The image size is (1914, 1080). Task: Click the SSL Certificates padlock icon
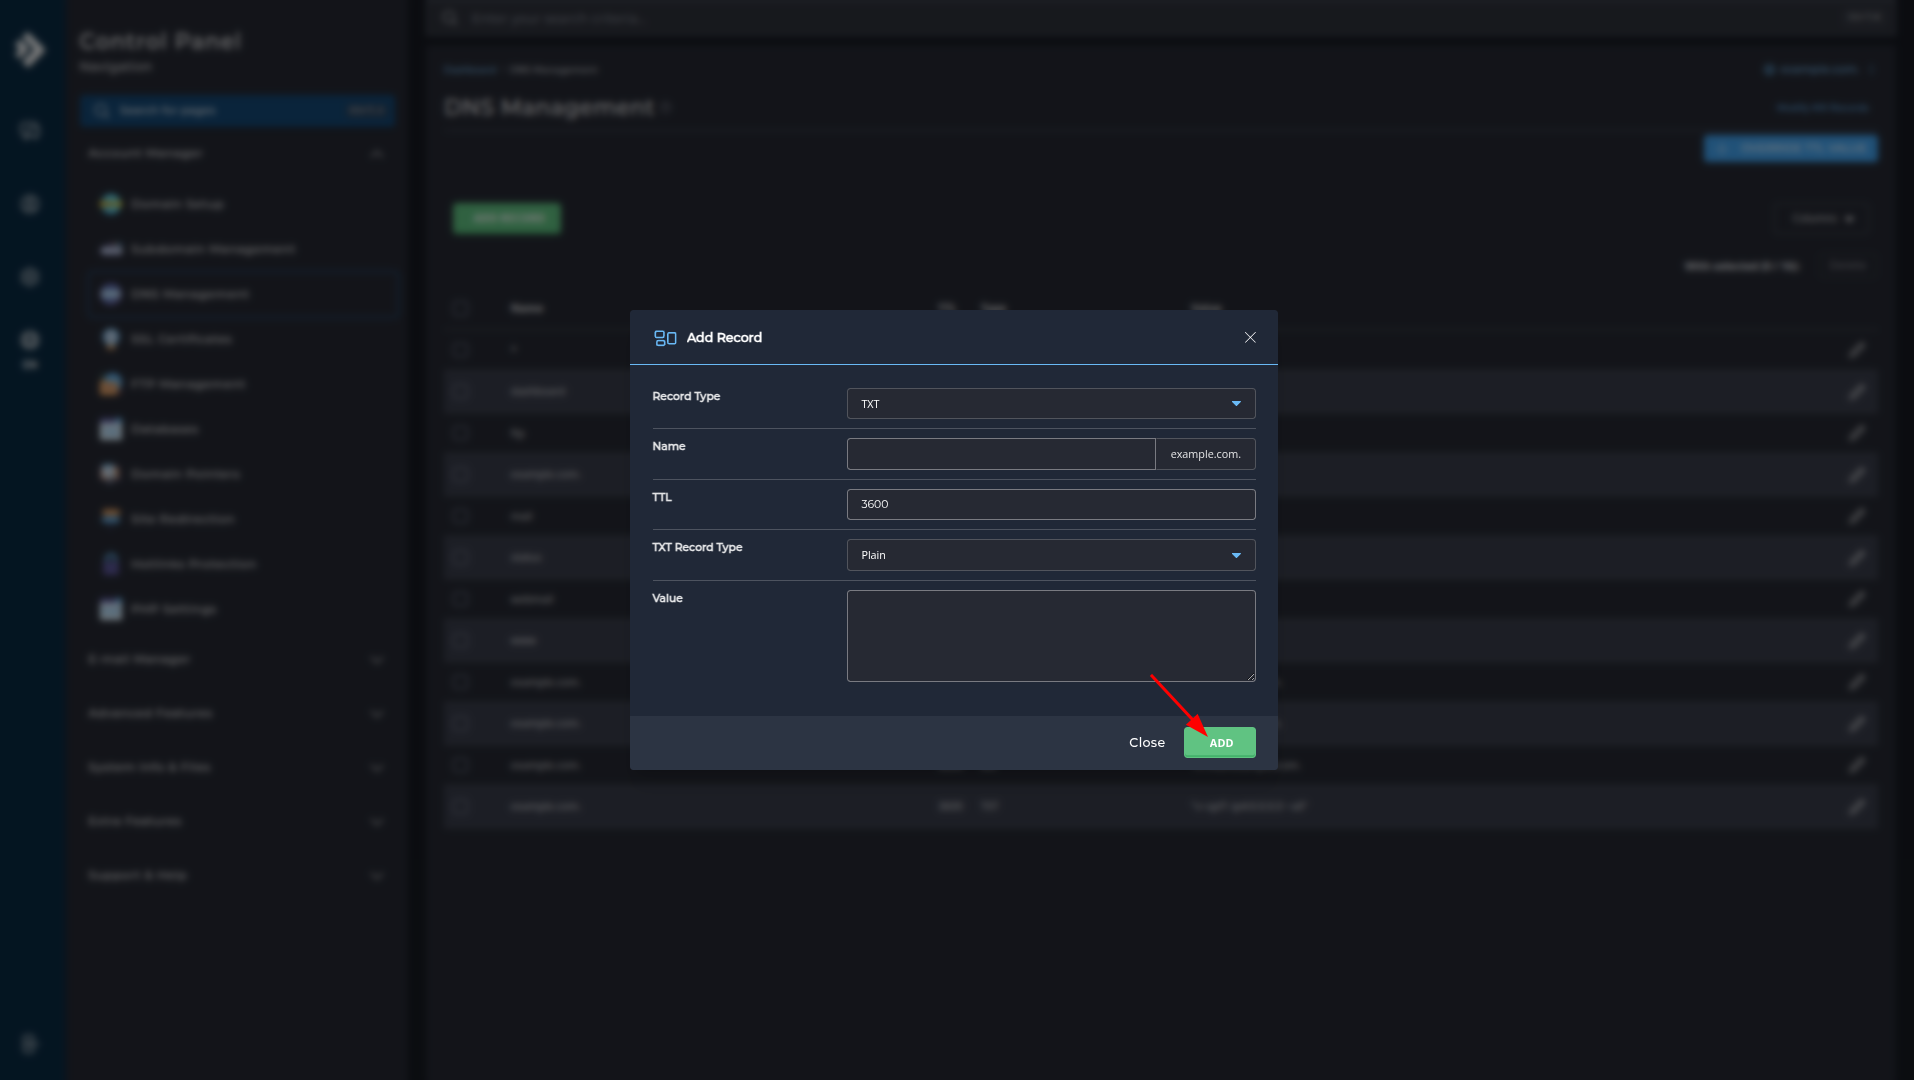110,339
